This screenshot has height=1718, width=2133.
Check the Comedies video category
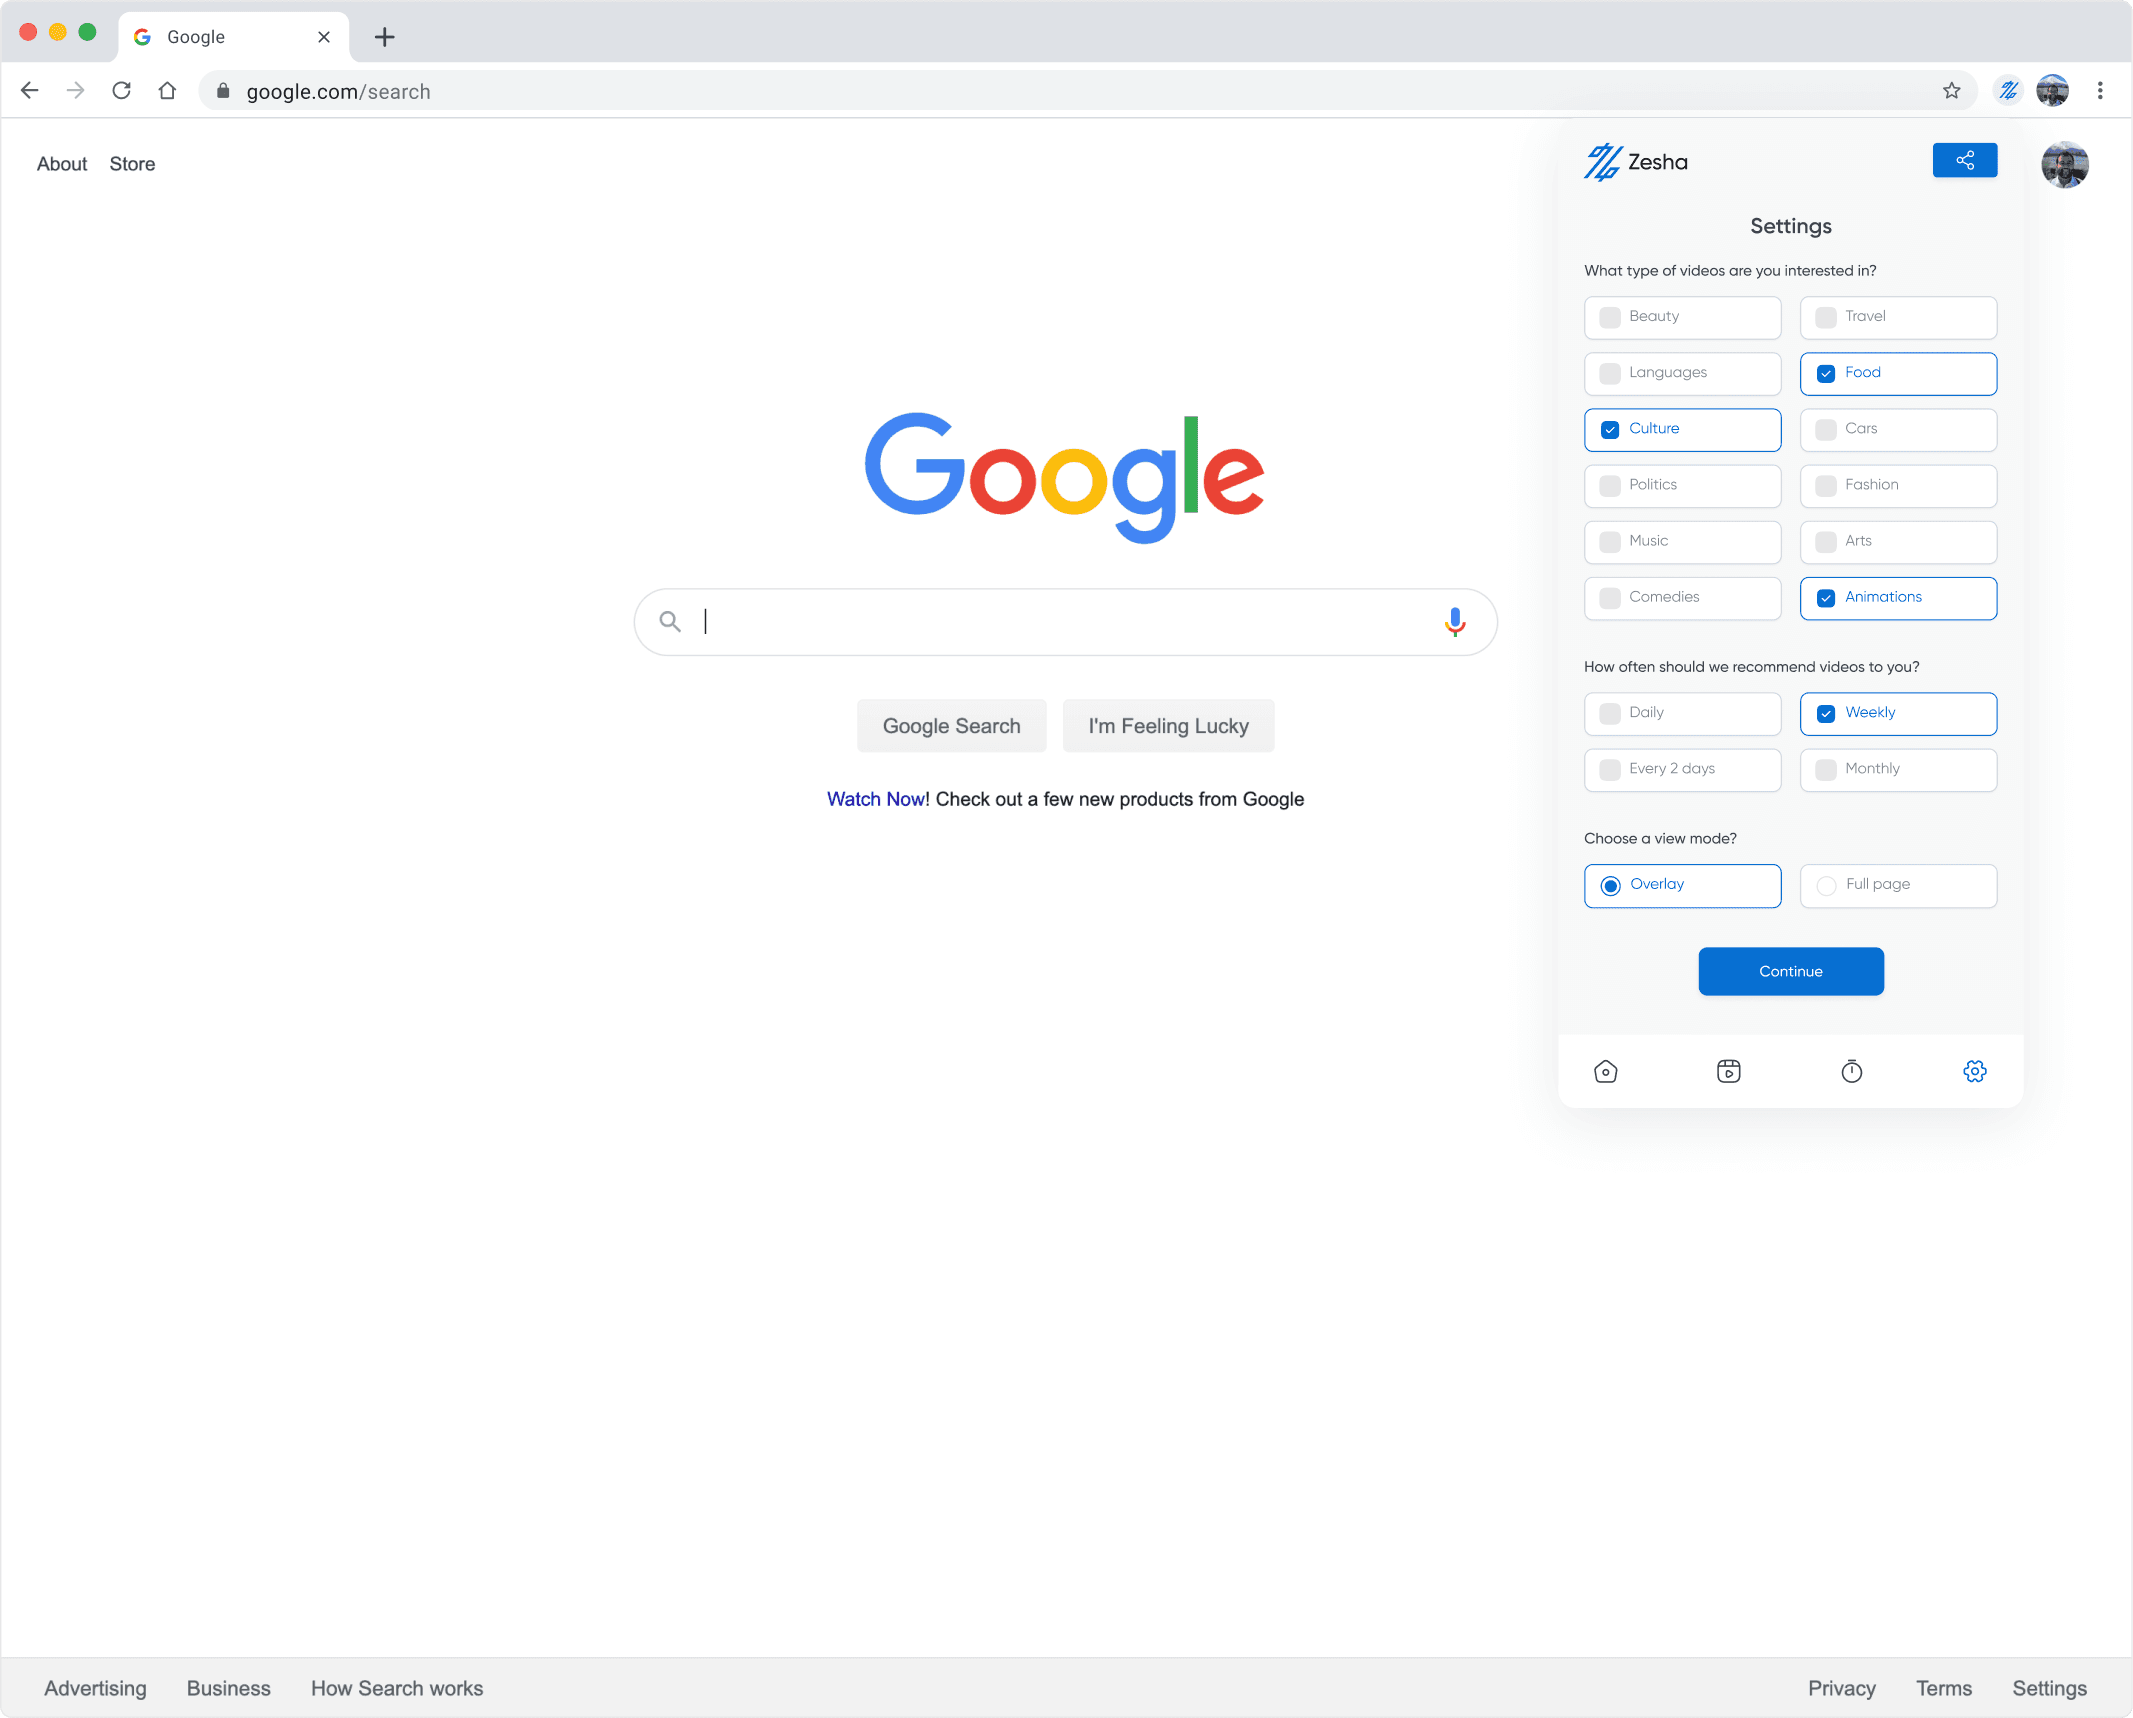(x=1682, y=597)
